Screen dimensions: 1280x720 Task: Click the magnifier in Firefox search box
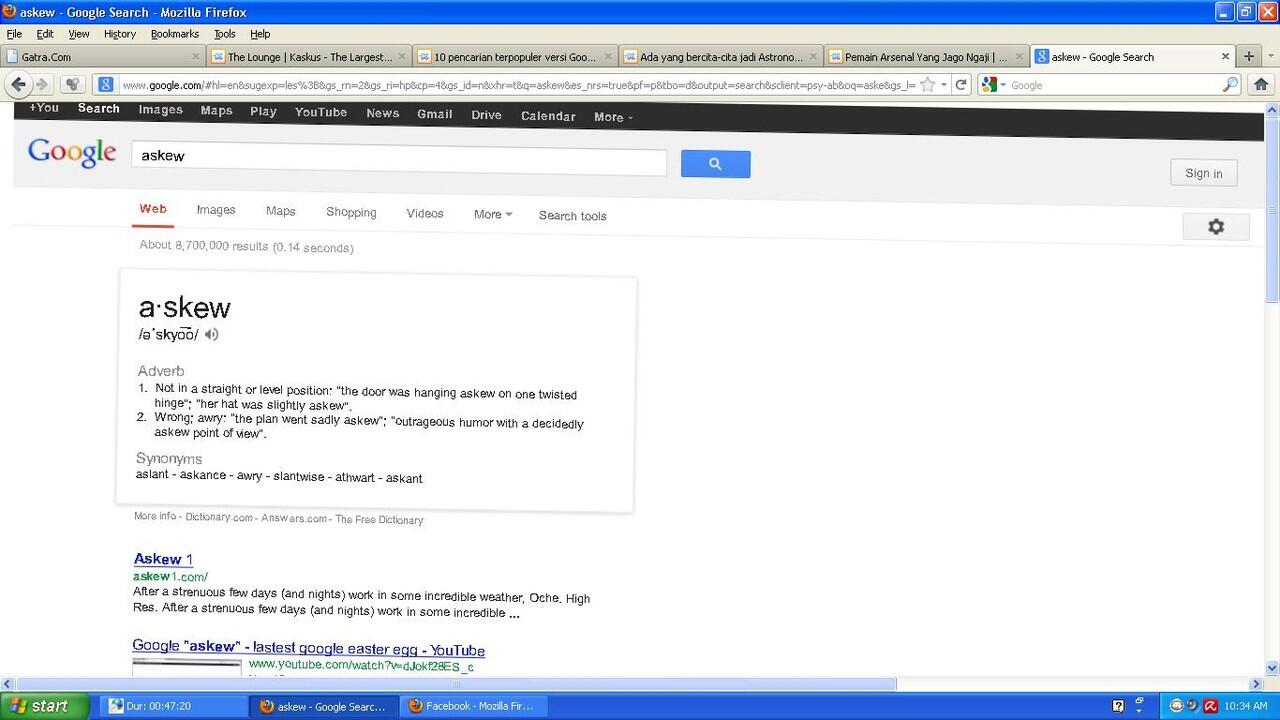[x=1230, y=85]
